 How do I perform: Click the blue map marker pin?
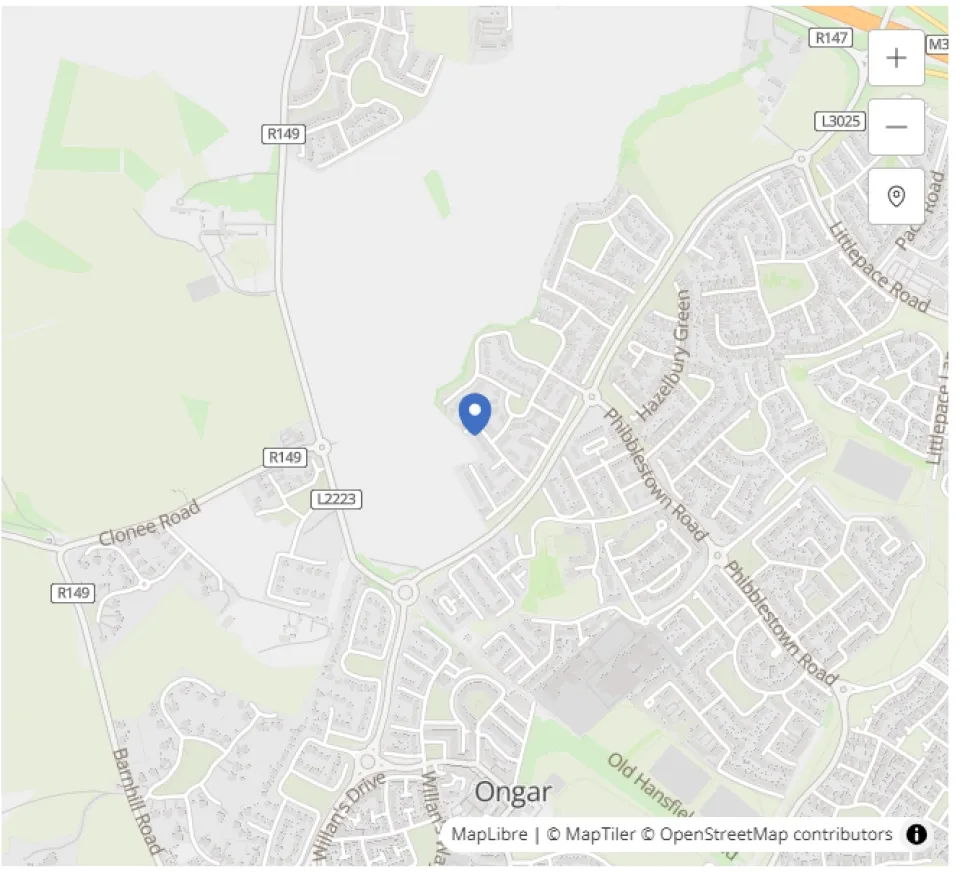point(475,415)
